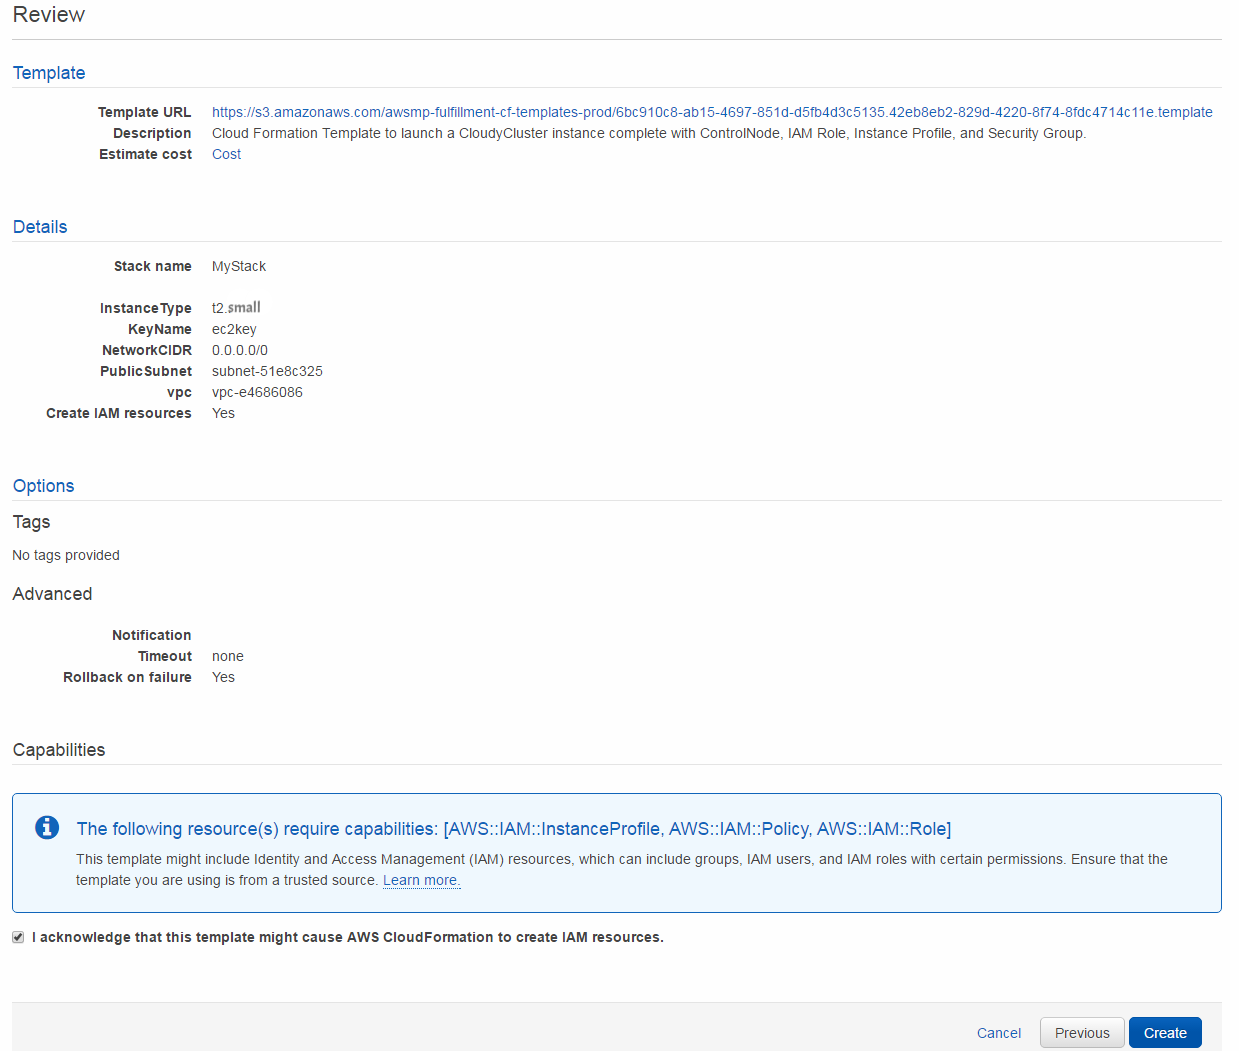Click the Advanced subsection heading
The height and width of the screenshot is (1051, 1239).
click(x=52, y=594)
